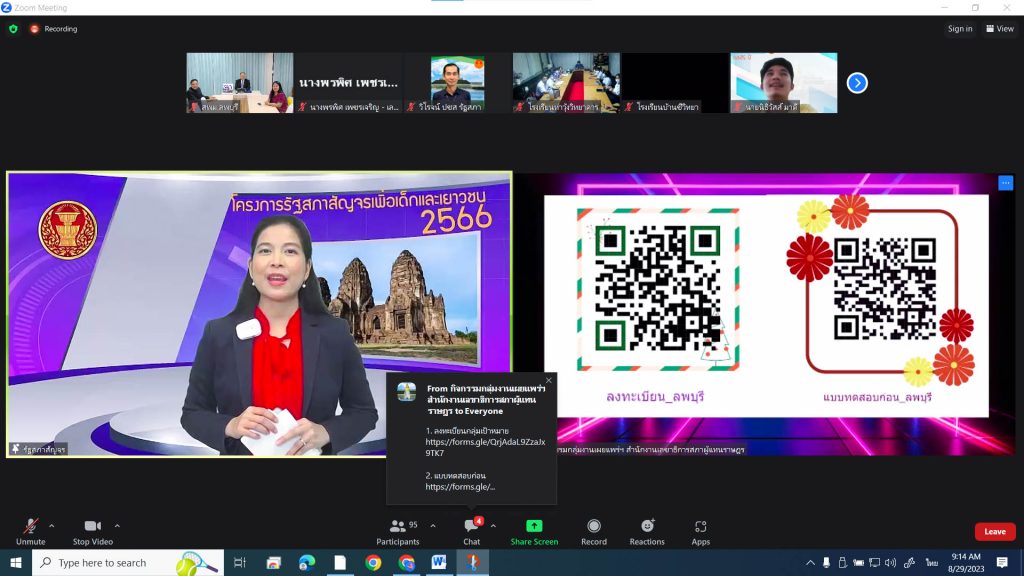Screen dimensions: 1024x576
Task: Open Windows notification center
Action: click(x=1002, y=563)
